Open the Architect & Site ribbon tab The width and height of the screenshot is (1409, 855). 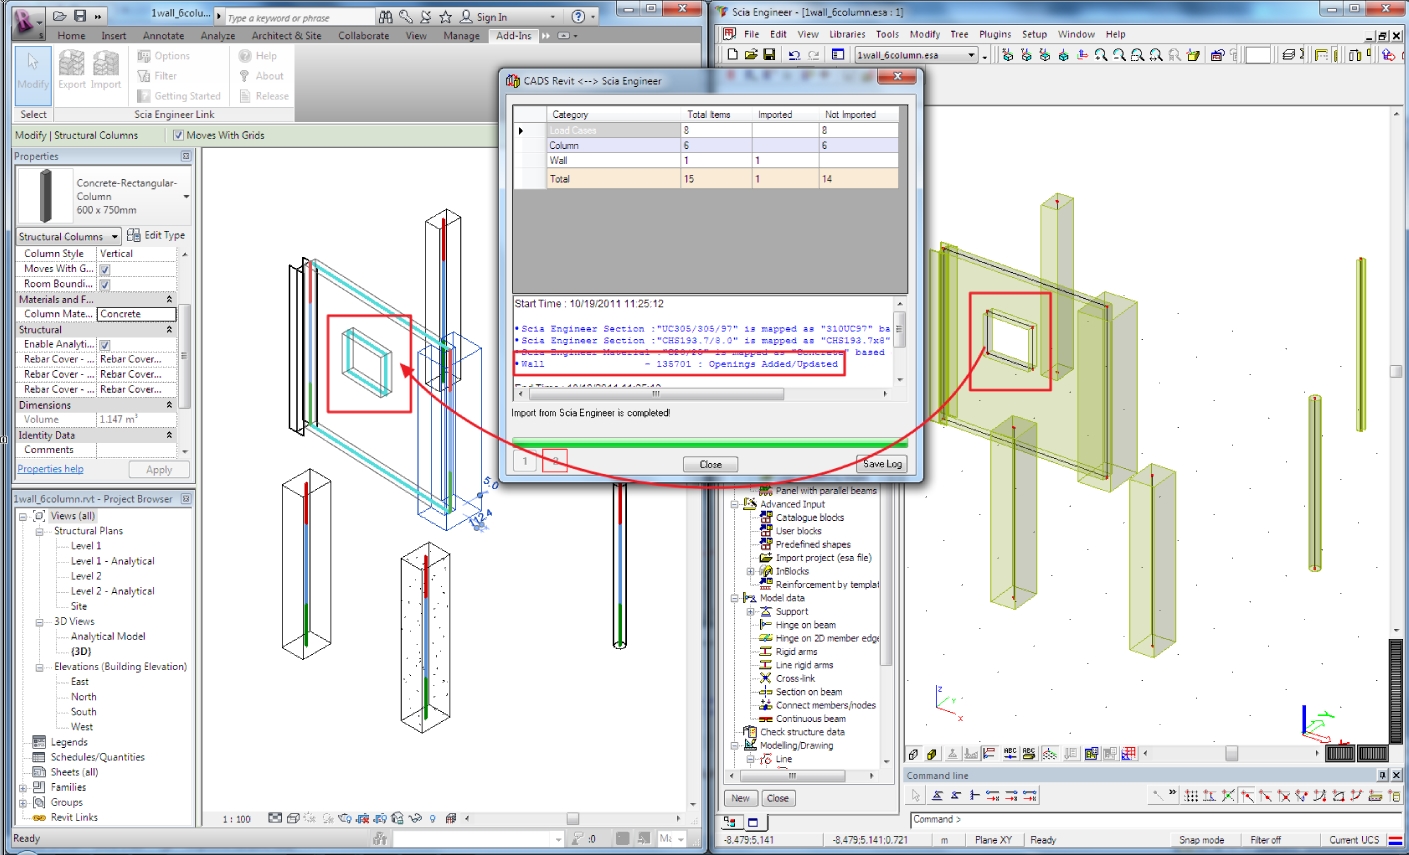coord(286,35)
